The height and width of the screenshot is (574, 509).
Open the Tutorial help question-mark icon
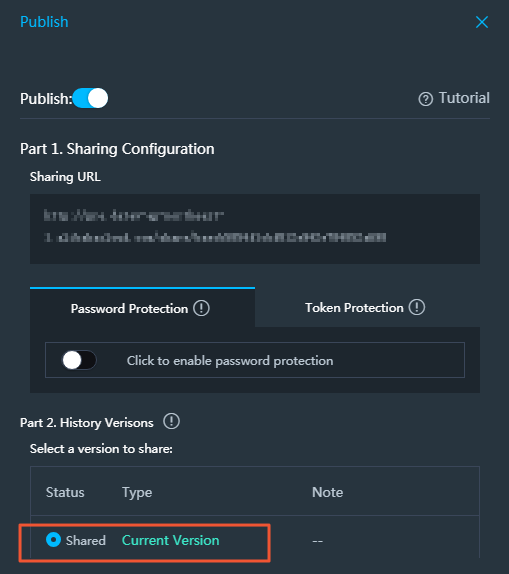click(x=426, y=99)
